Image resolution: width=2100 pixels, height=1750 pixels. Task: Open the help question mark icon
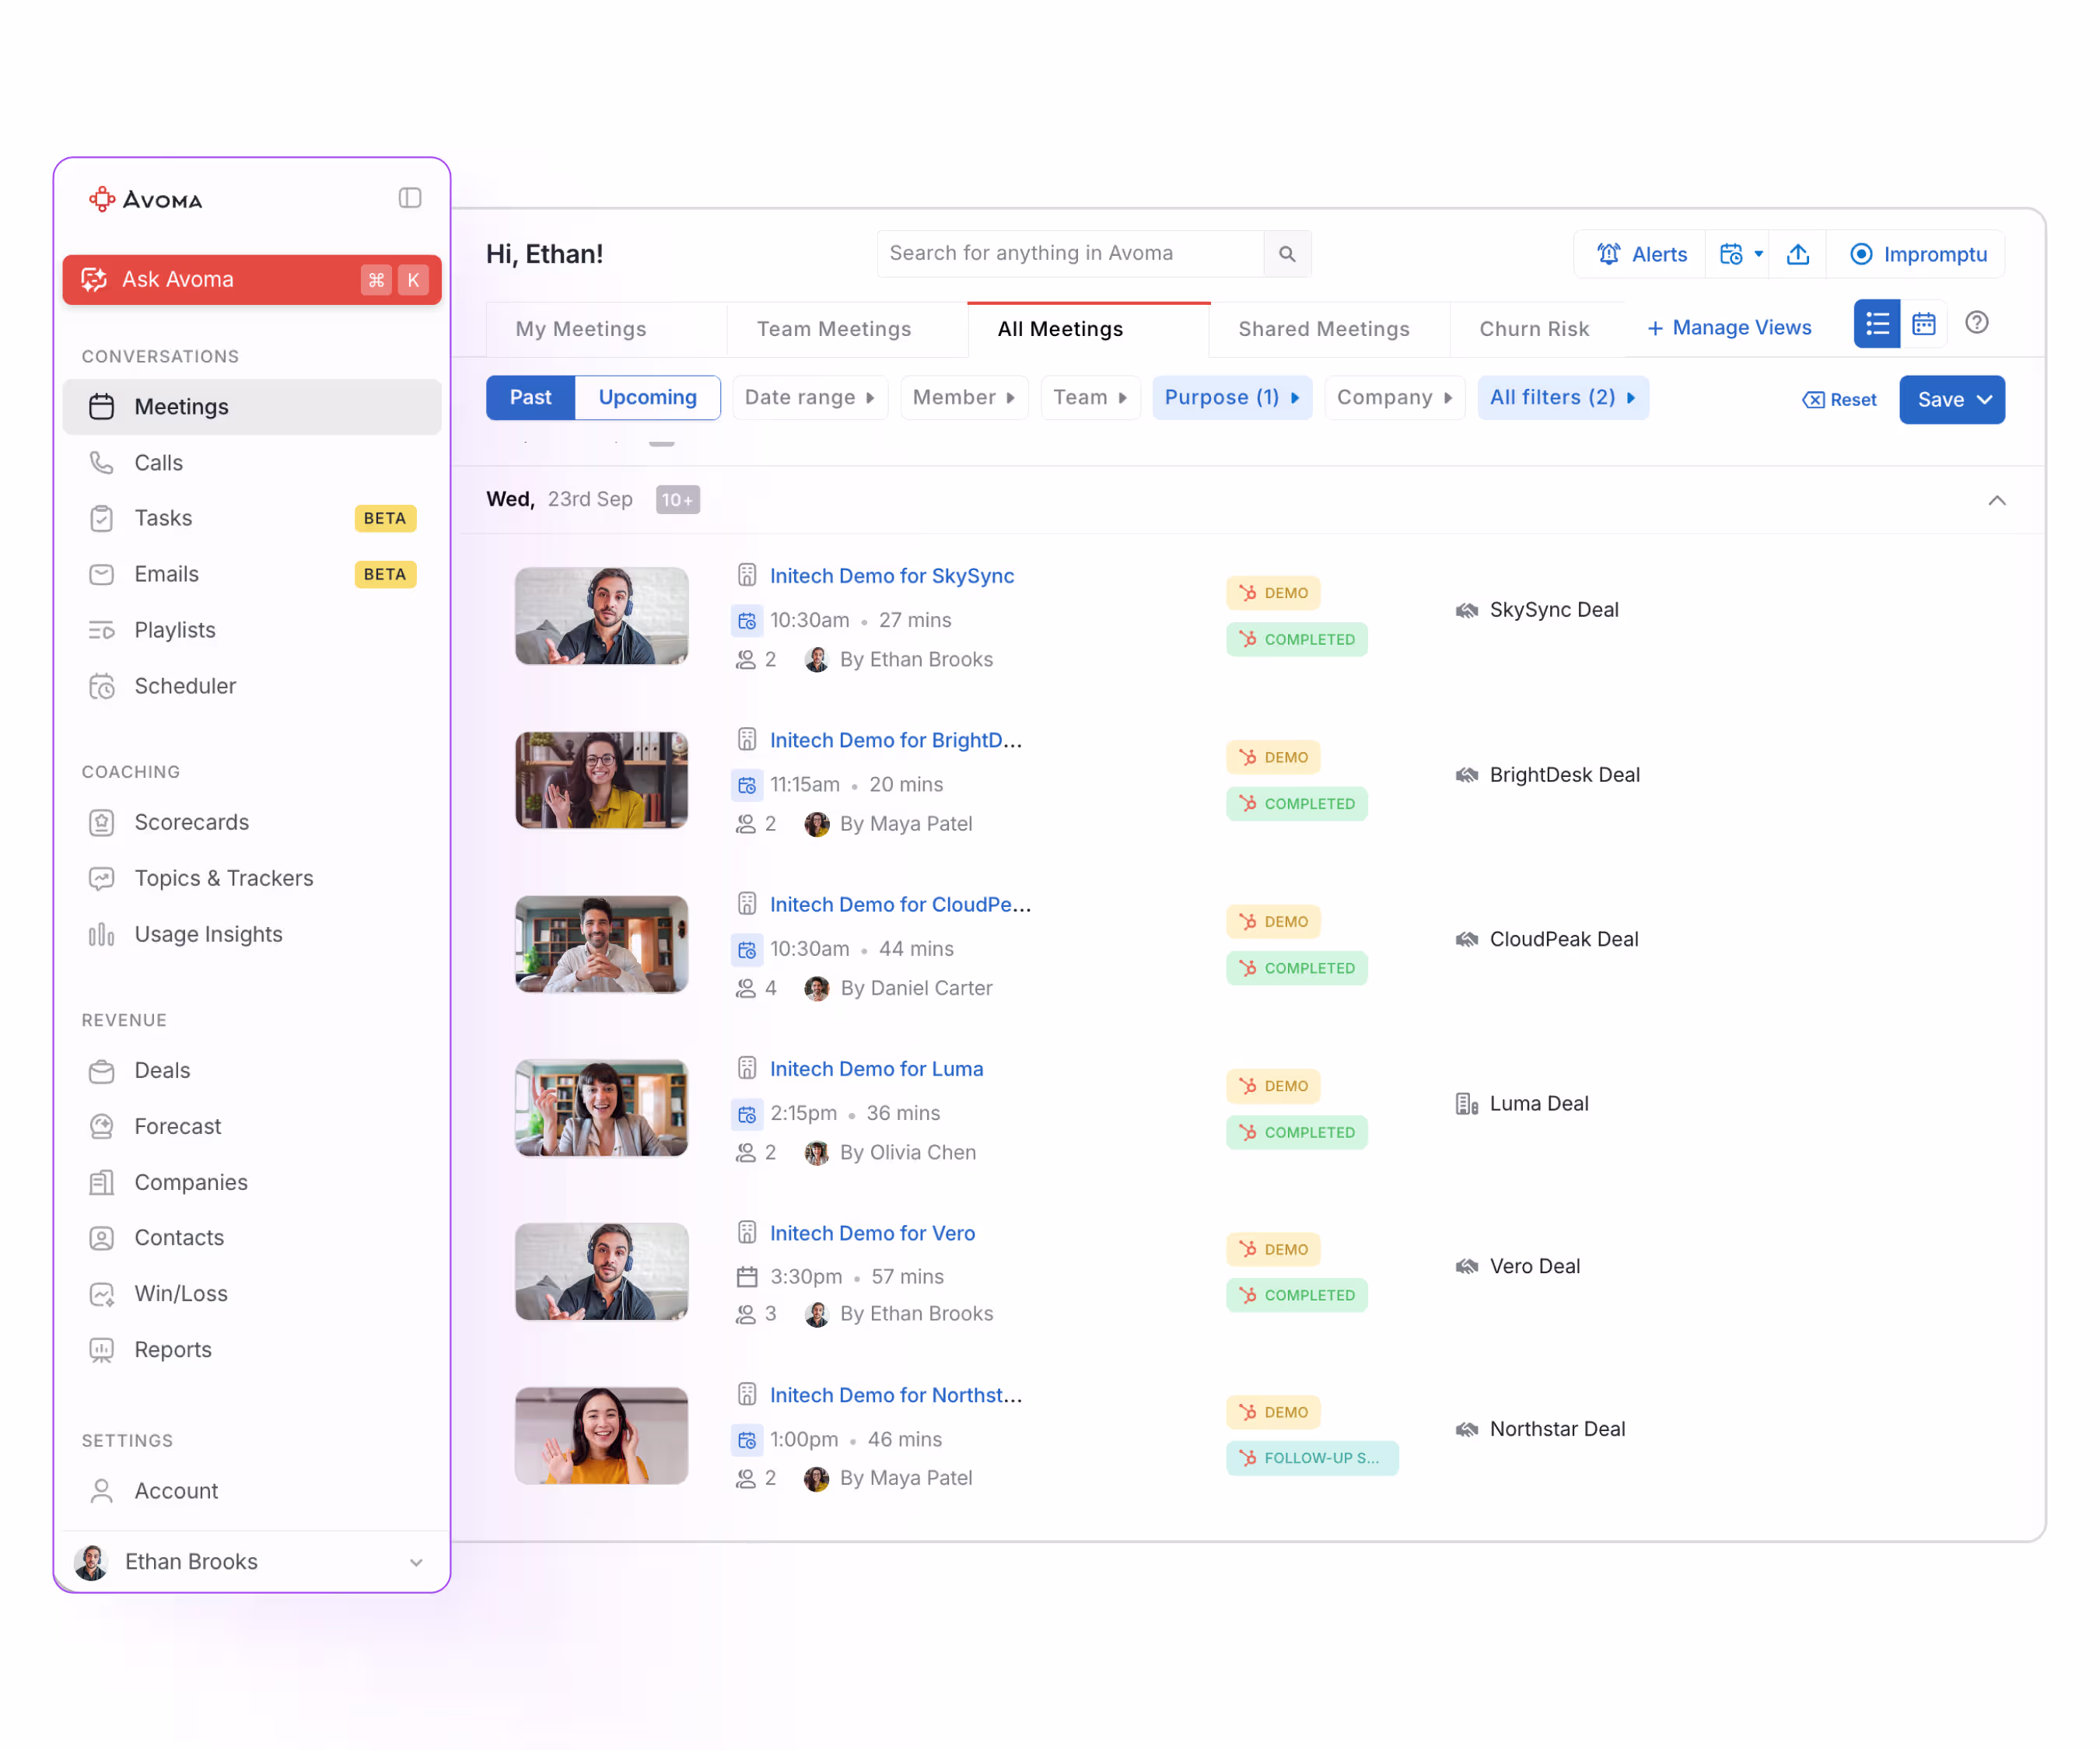pos(1976,323)
